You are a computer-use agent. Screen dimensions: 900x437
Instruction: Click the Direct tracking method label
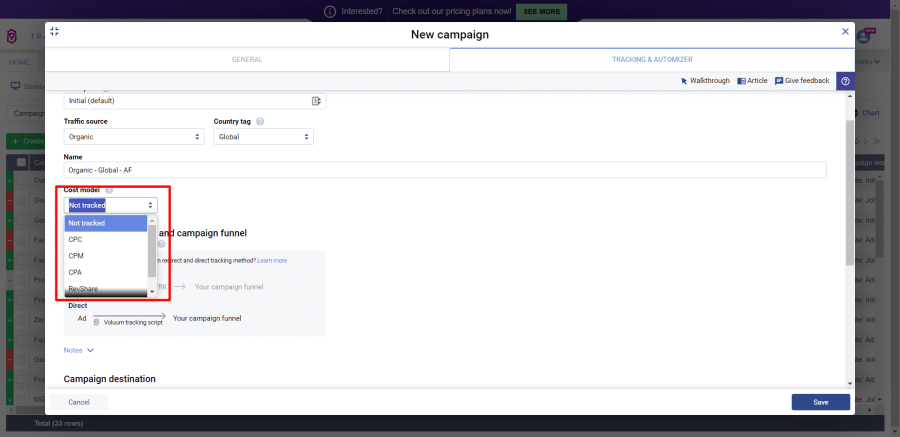[77, 305]
